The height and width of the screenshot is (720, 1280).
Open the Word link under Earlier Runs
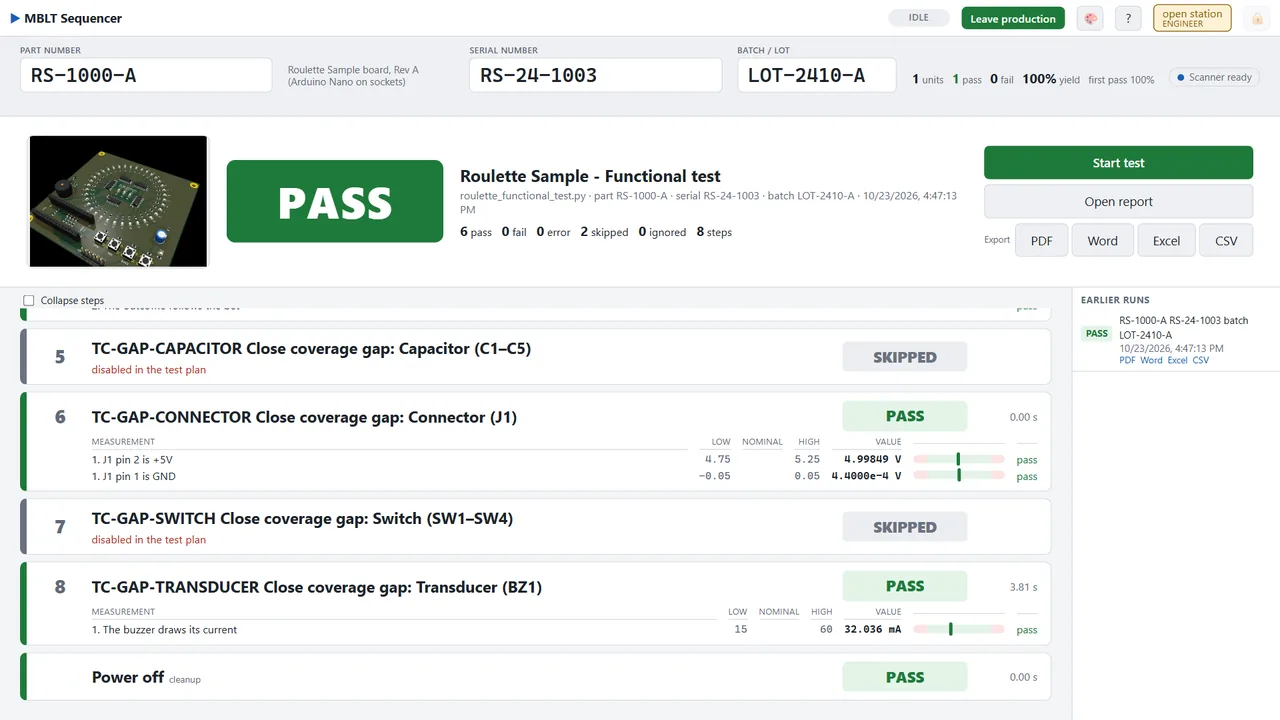(x=1151, y=360)
